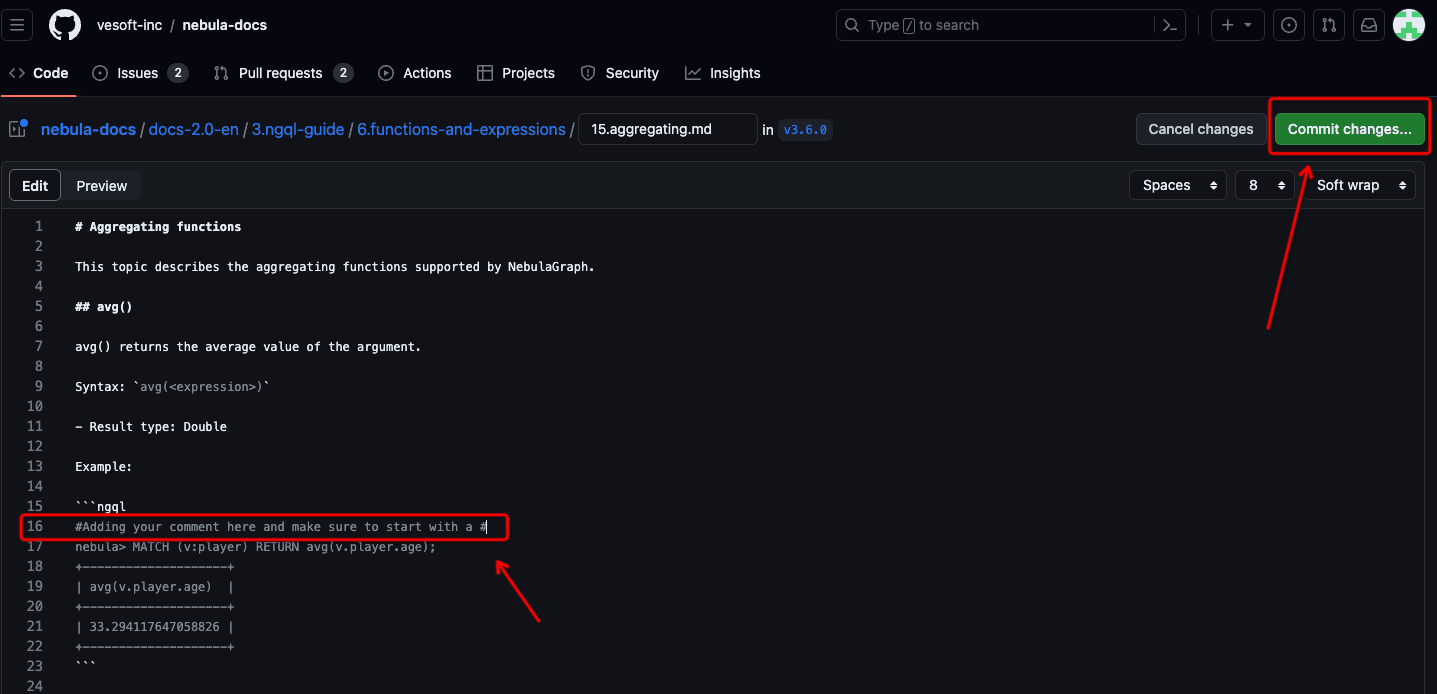The image size is (1437, 694).
Task: Place cursor in '#Adding your comment here' line
Action: click(281, 527)
